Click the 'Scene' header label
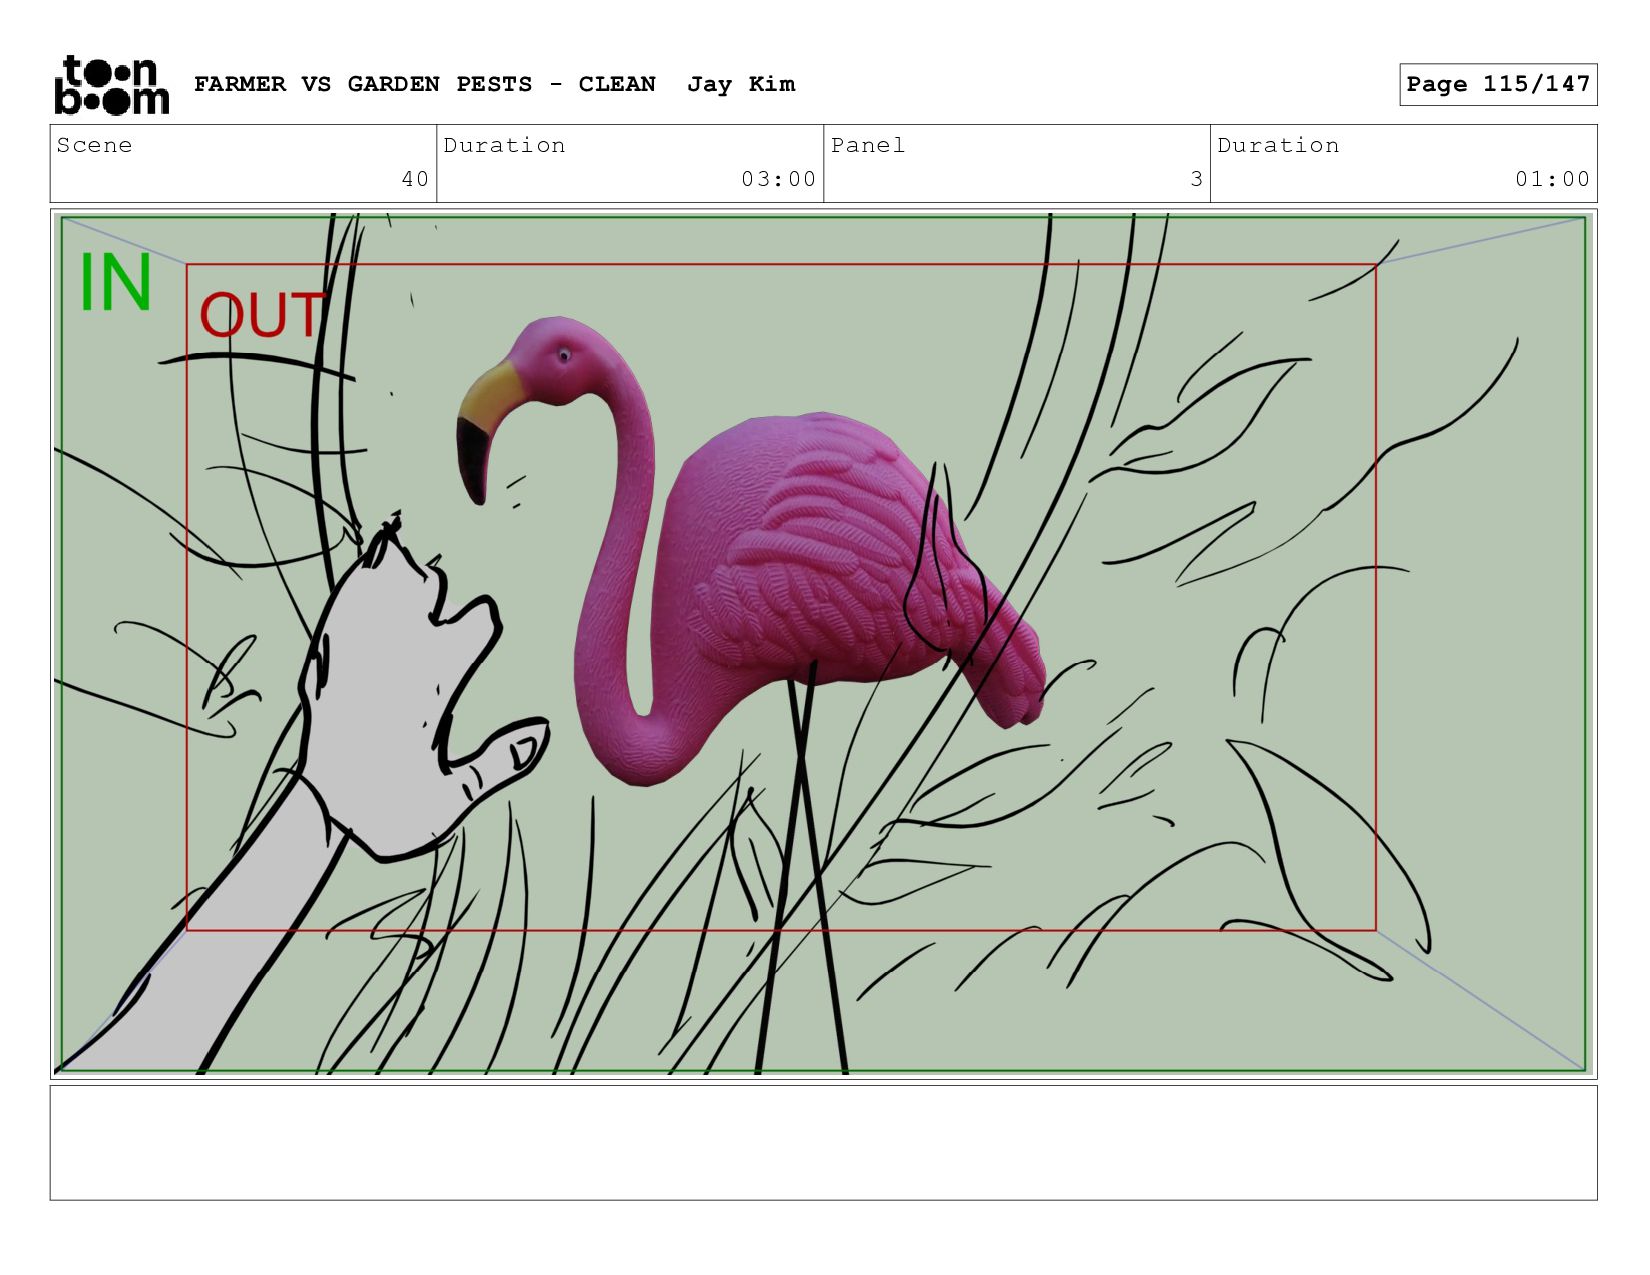 point(94,145)
